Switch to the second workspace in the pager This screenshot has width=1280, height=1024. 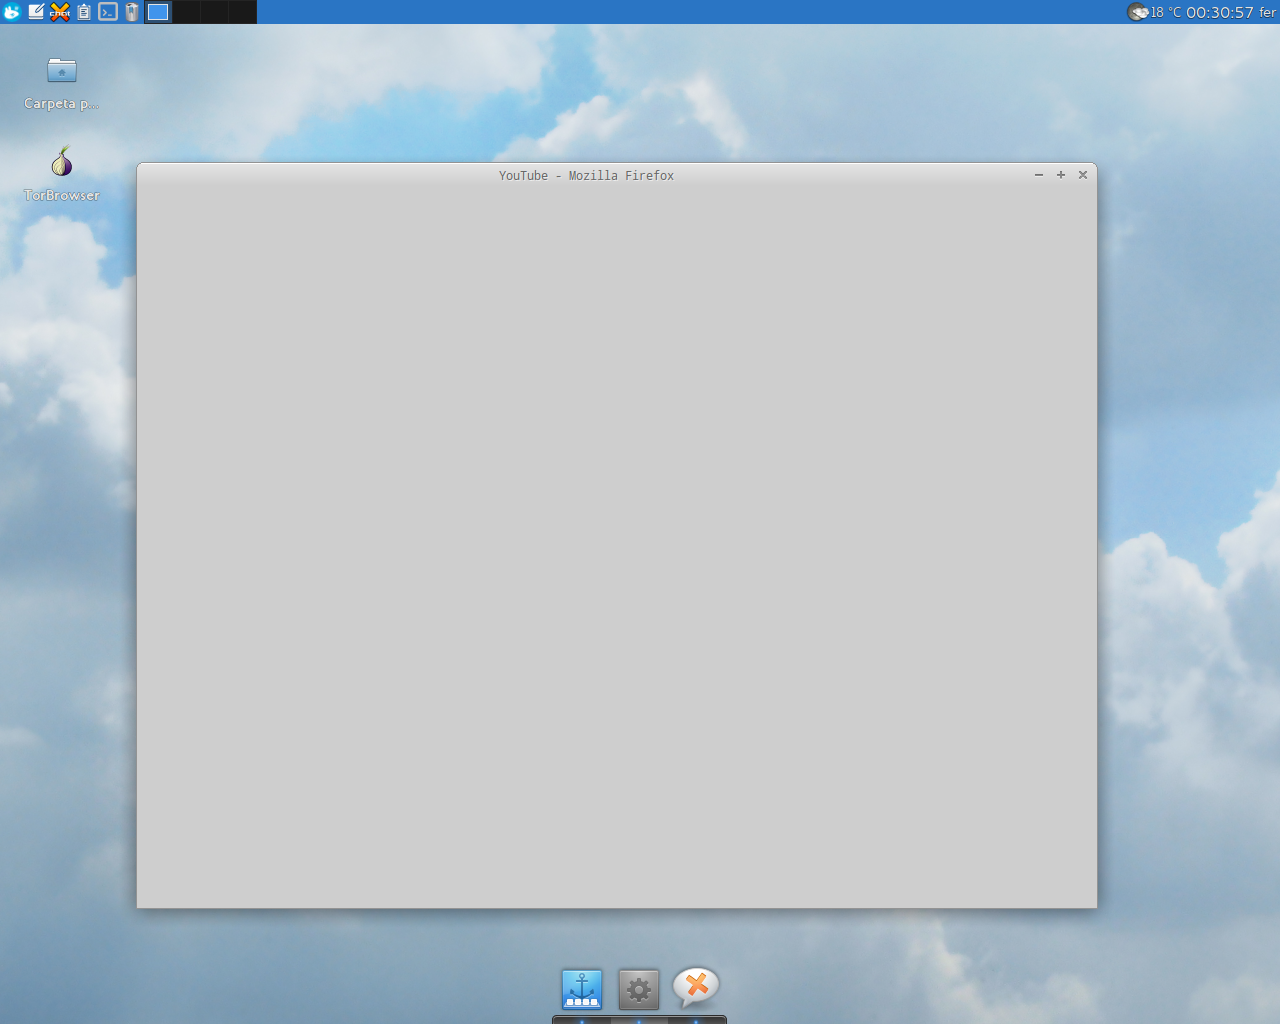(x=186, y=12)
